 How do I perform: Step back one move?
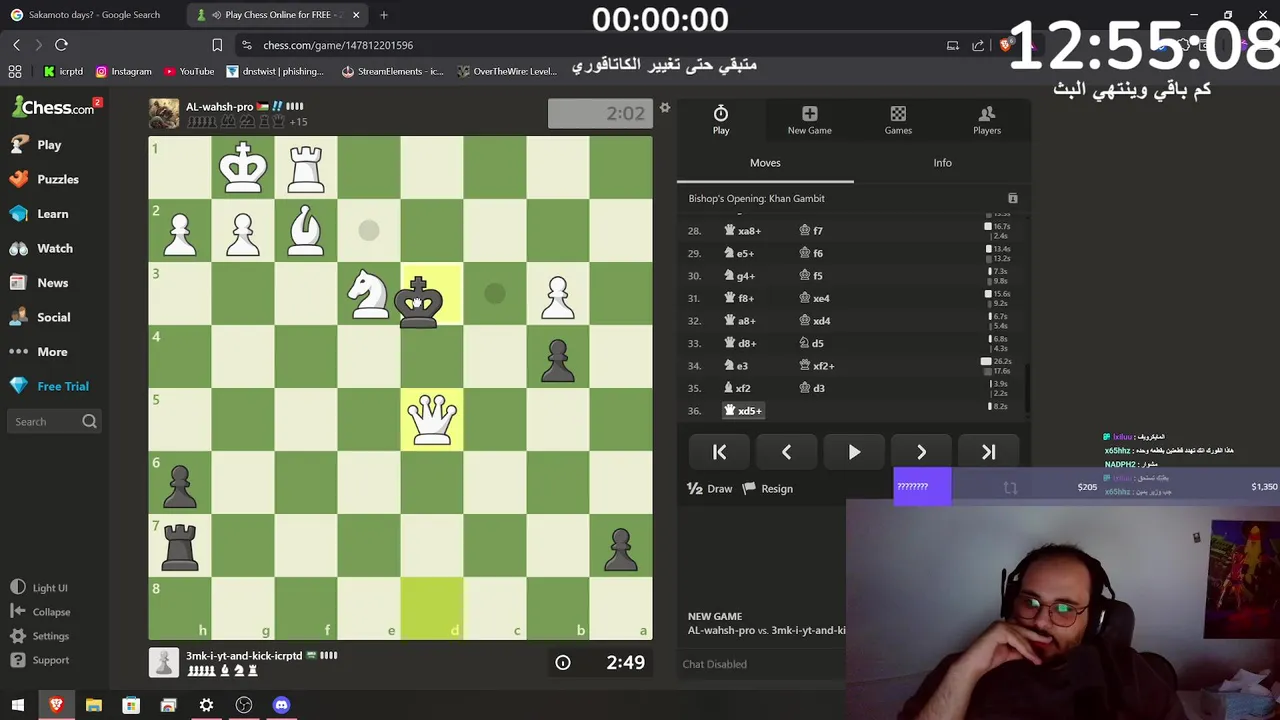pos(786,453)
